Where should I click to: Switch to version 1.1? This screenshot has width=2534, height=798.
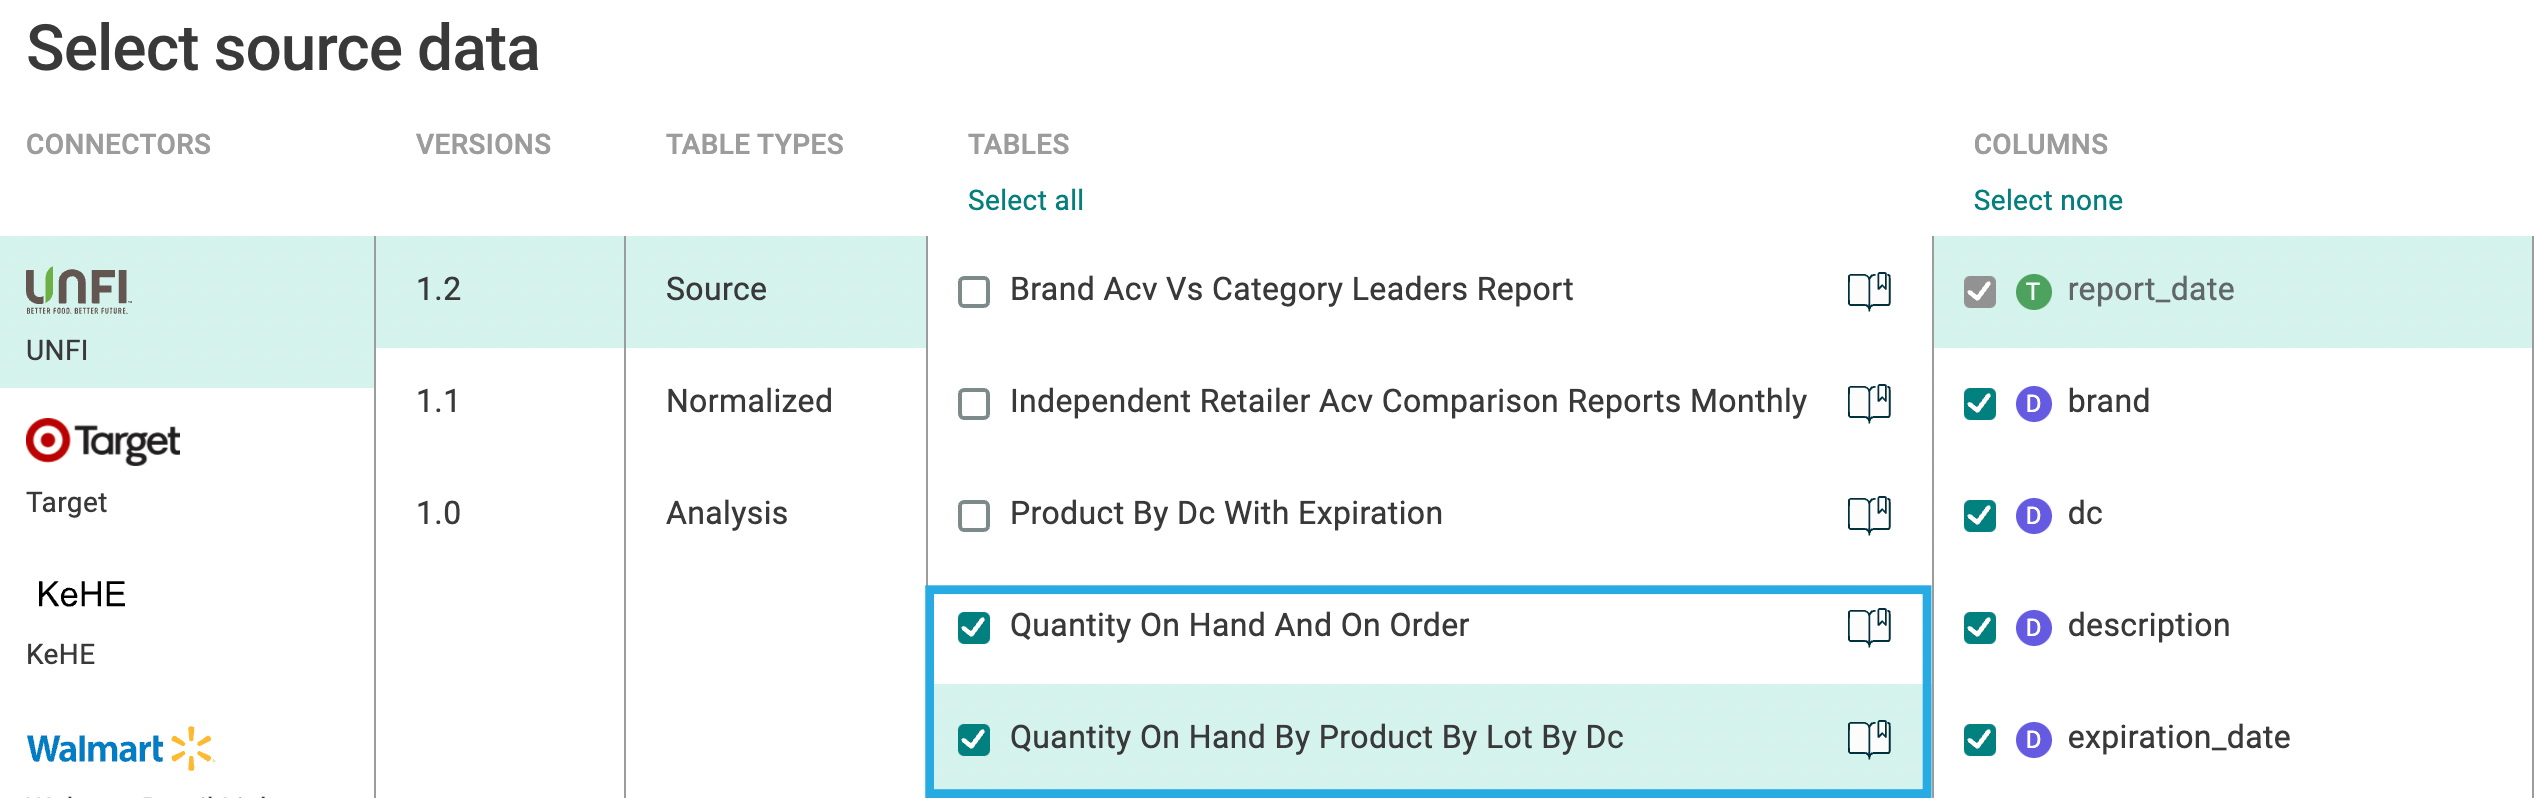438,402
